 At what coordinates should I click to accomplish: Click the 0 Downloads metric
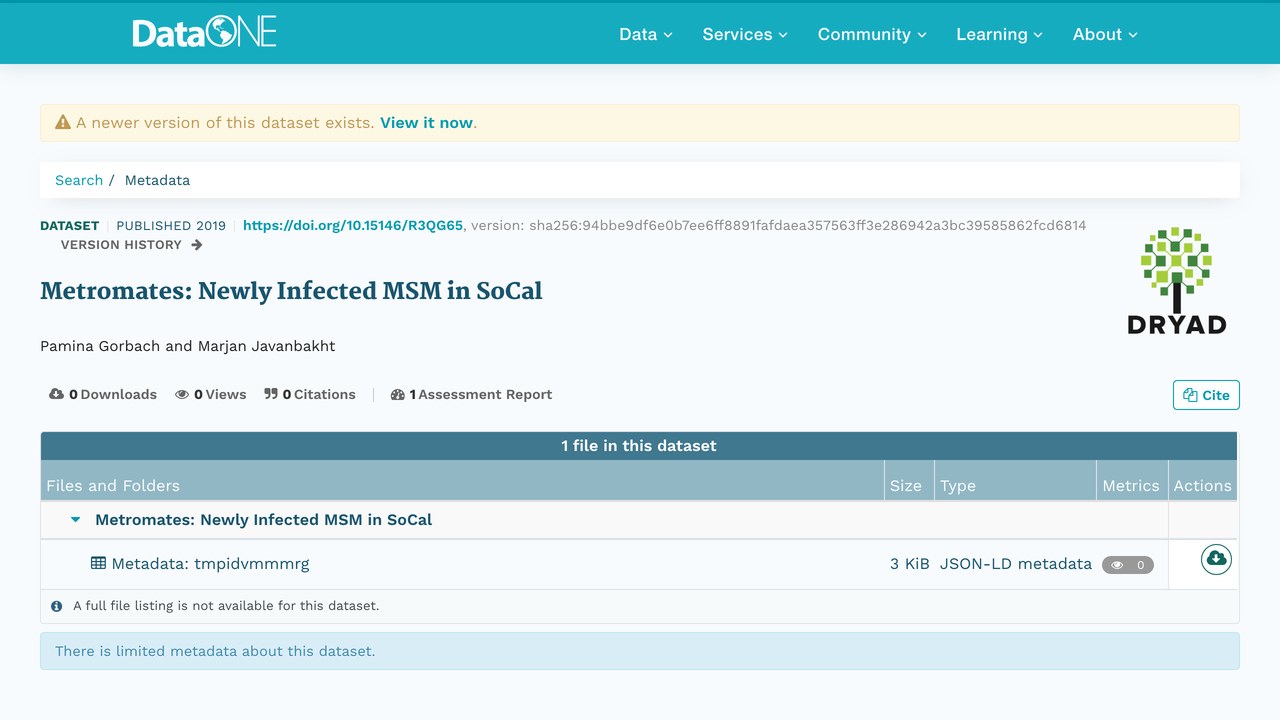click(103, 395)
